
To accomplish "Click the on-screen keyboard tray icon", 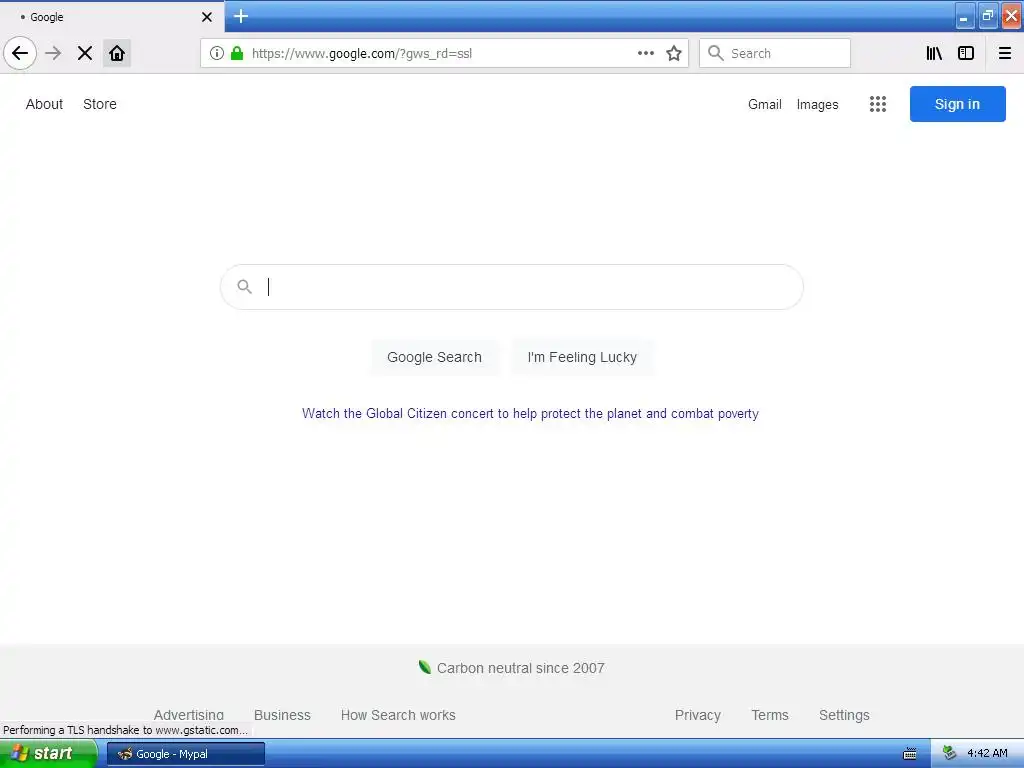I will tap(910, 754).
